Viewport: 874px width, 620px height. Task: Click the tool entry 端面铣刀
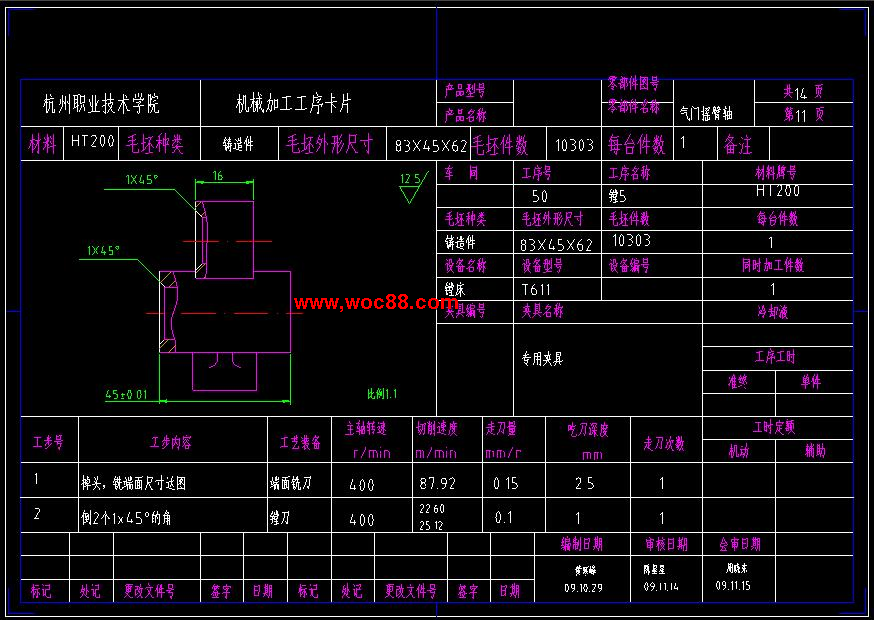tap(290, 483)
